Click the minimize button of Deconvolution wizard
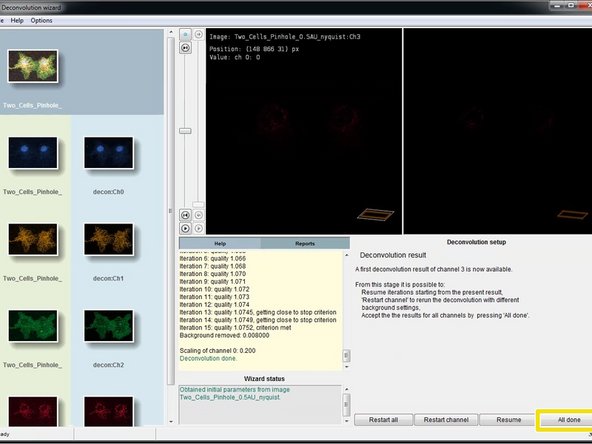The image size is (592, 444). 557,5
